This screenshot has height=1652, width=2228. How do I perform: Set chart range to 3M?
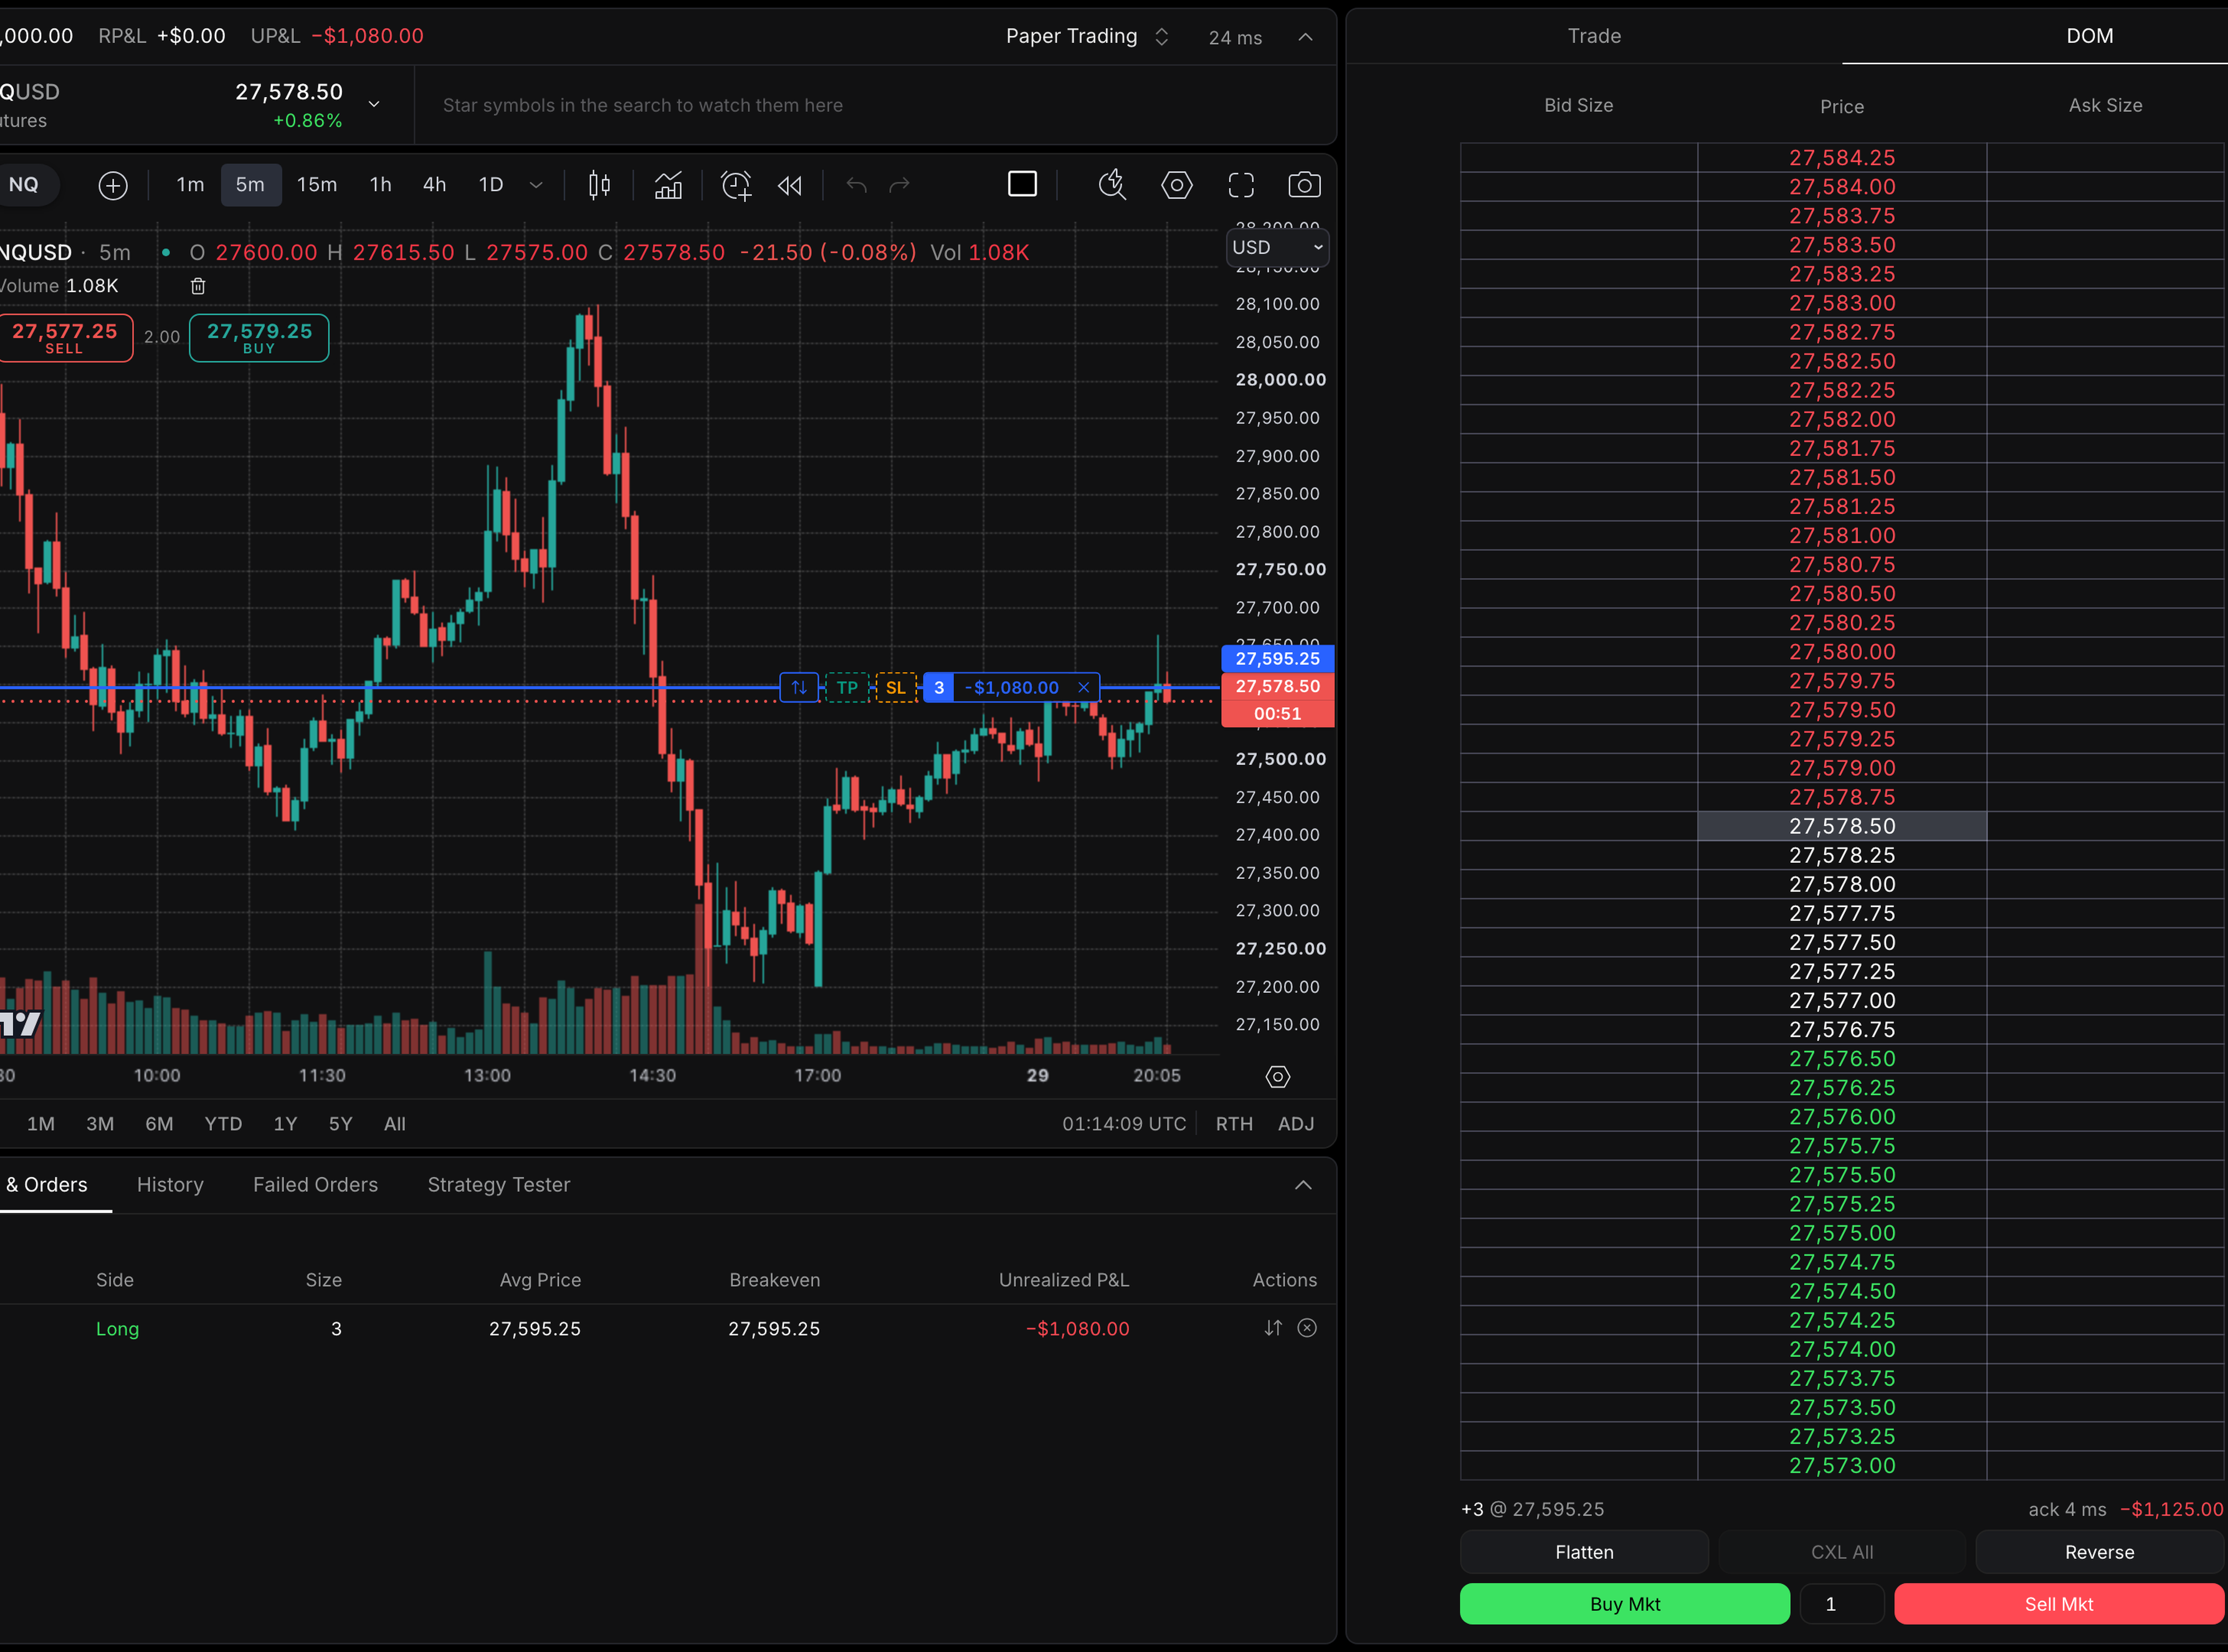click(100, 1124)
